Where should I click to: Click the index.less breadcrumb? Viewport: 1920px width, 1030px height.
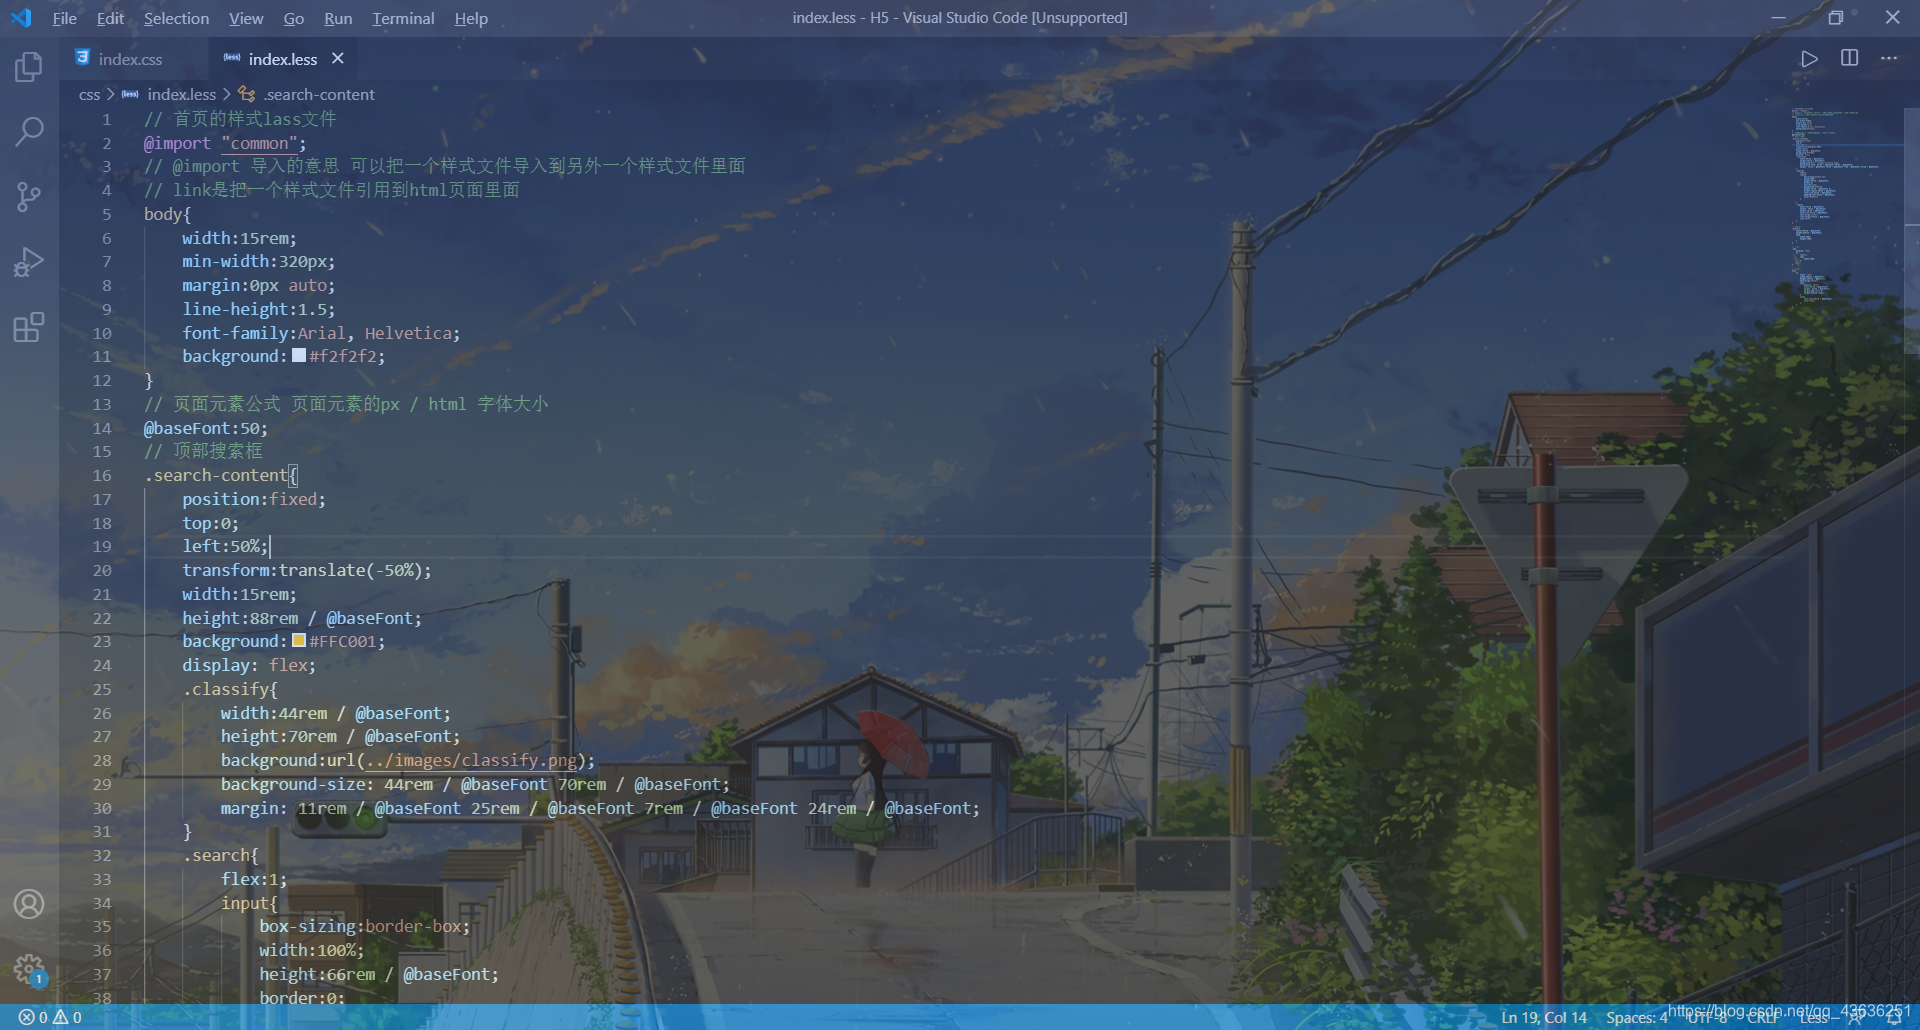(x=181, y=94)
